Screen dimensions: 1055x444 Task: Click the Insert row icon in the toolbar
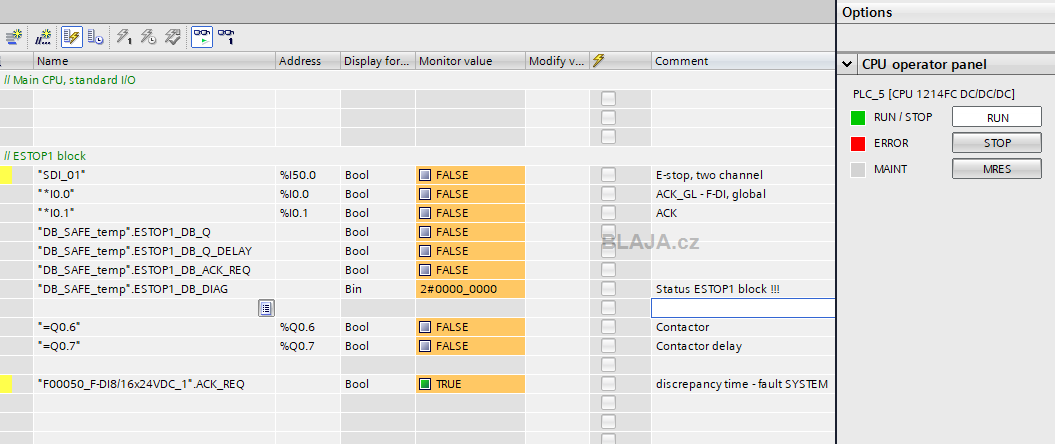click(x=13, y=37)
